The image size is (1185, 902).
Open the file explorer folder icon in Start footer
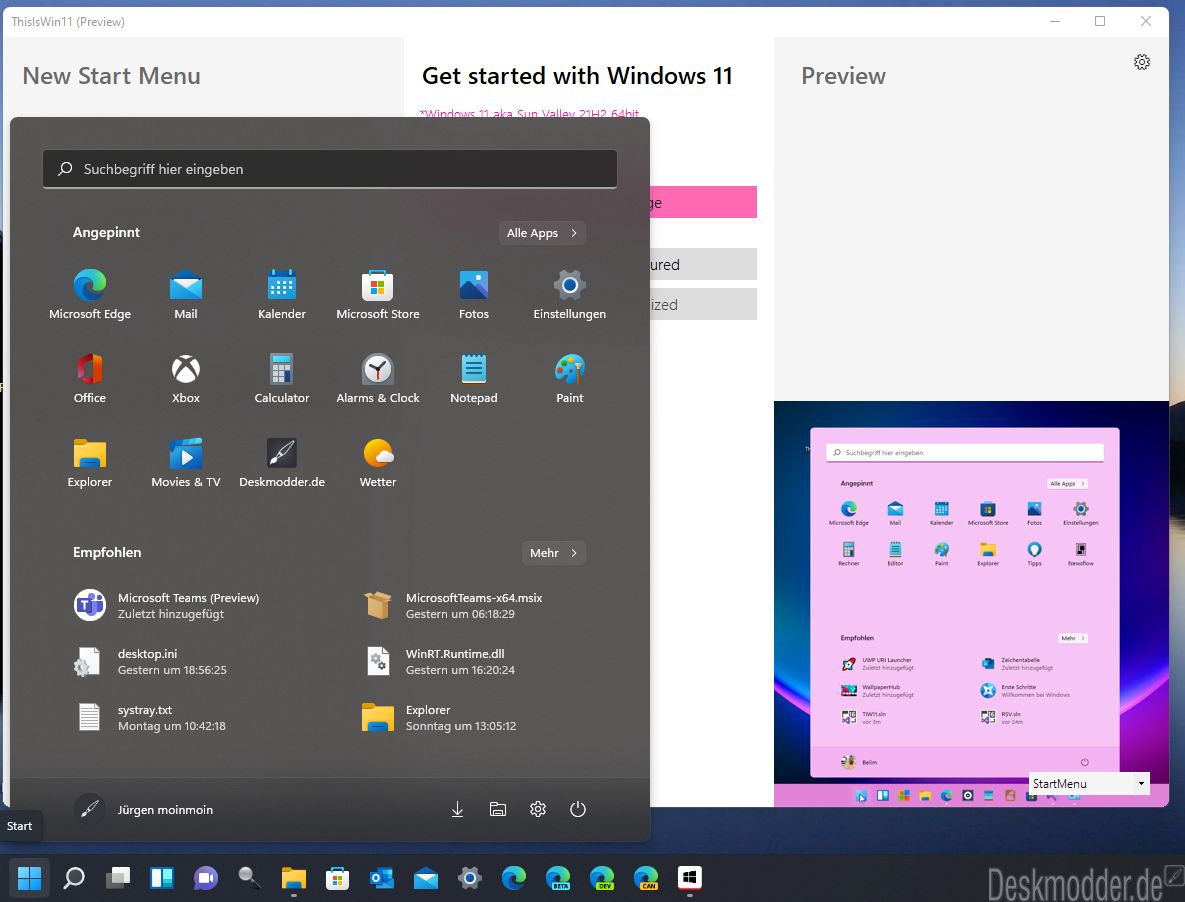click(498, 809)
